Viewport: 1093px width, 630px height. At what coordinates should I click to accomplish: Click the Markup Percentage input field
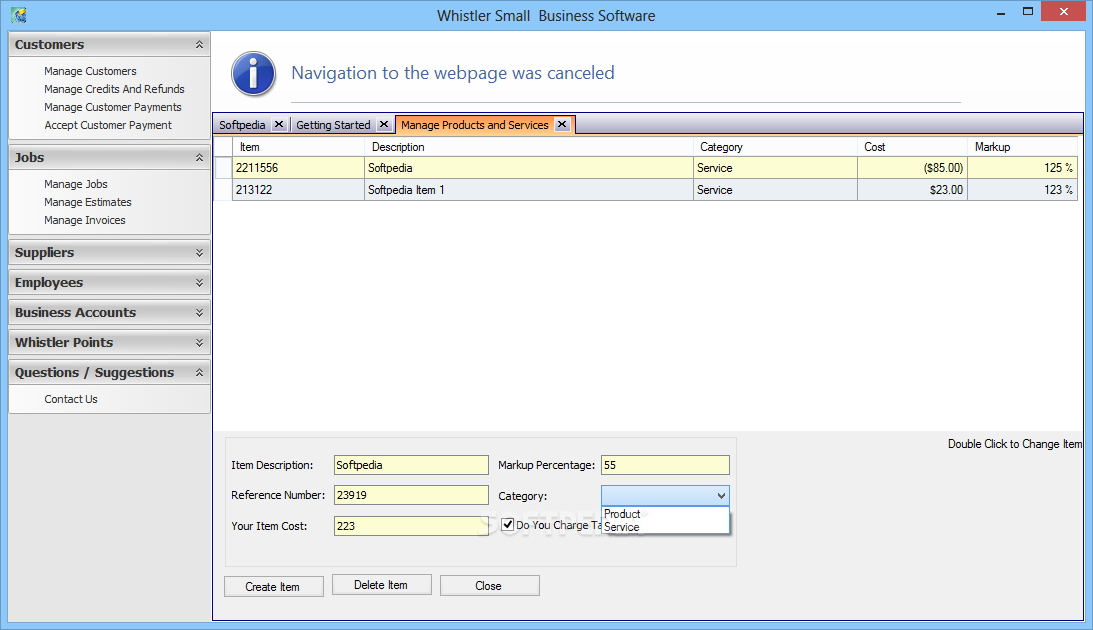point(665,465)
